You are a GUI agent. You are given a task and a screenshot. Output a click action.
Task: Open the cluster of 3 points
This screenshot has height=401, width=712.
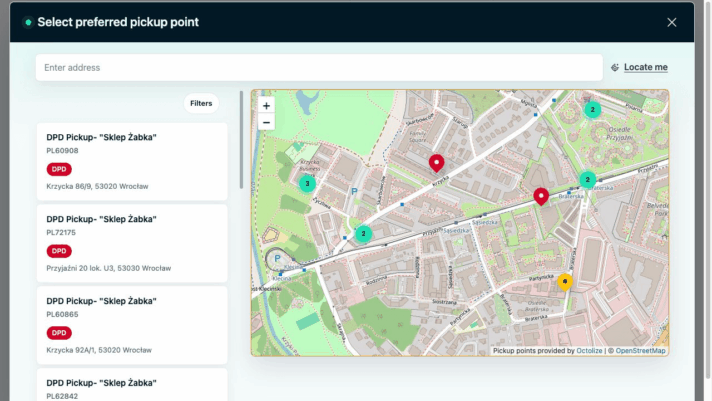click(x=307, y=183)
